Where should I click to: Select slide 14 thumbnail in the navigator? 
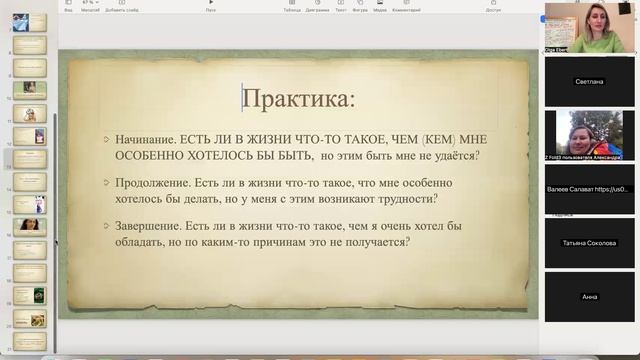point(29,182)
